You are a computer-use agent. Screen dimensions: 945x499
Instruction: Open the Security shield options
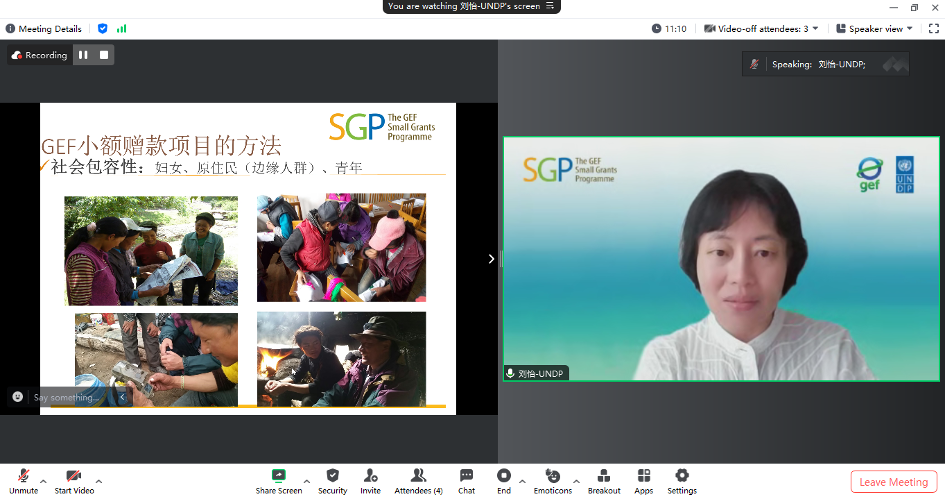pyautogui.click(x=332, y=480)
